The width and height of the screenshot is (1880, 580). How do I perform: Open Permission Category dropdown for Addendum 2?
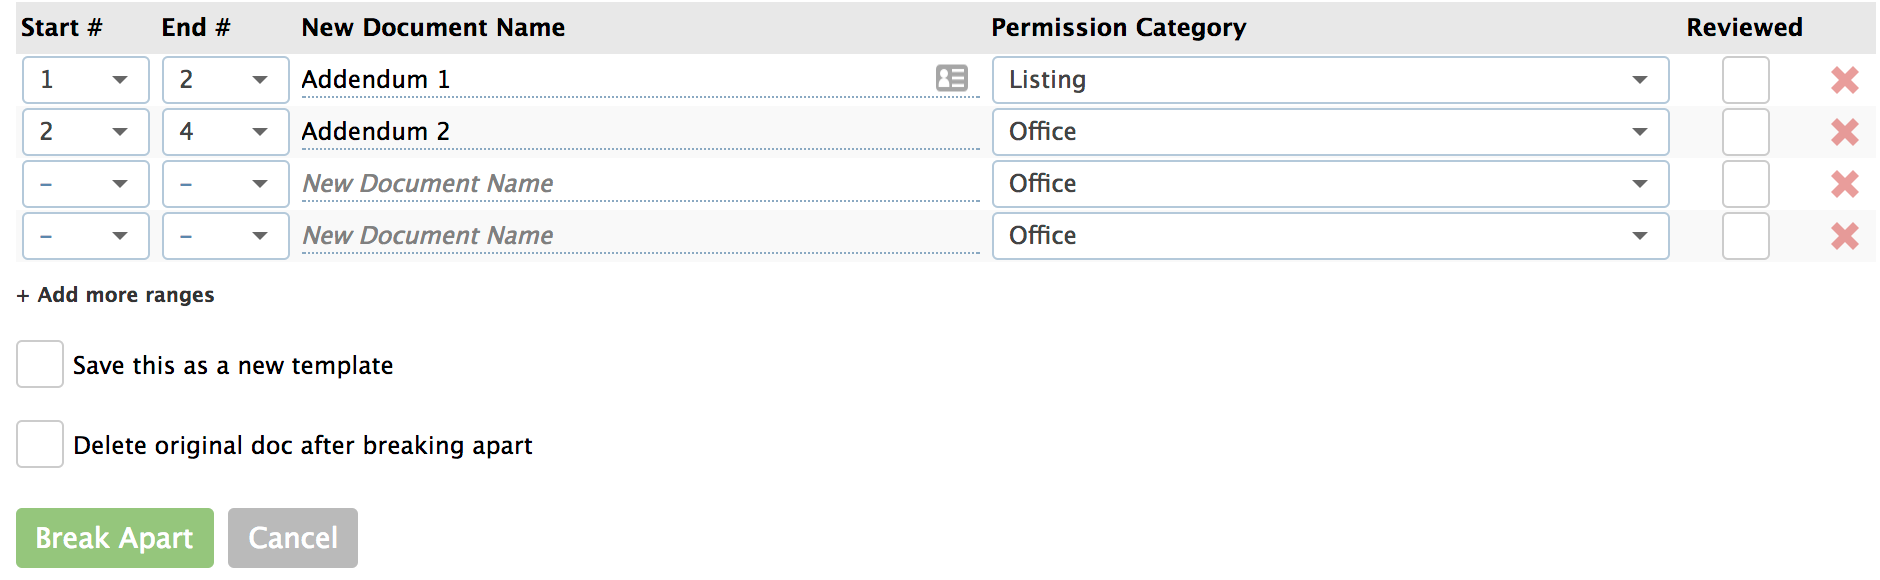(x=1329, y=132)
